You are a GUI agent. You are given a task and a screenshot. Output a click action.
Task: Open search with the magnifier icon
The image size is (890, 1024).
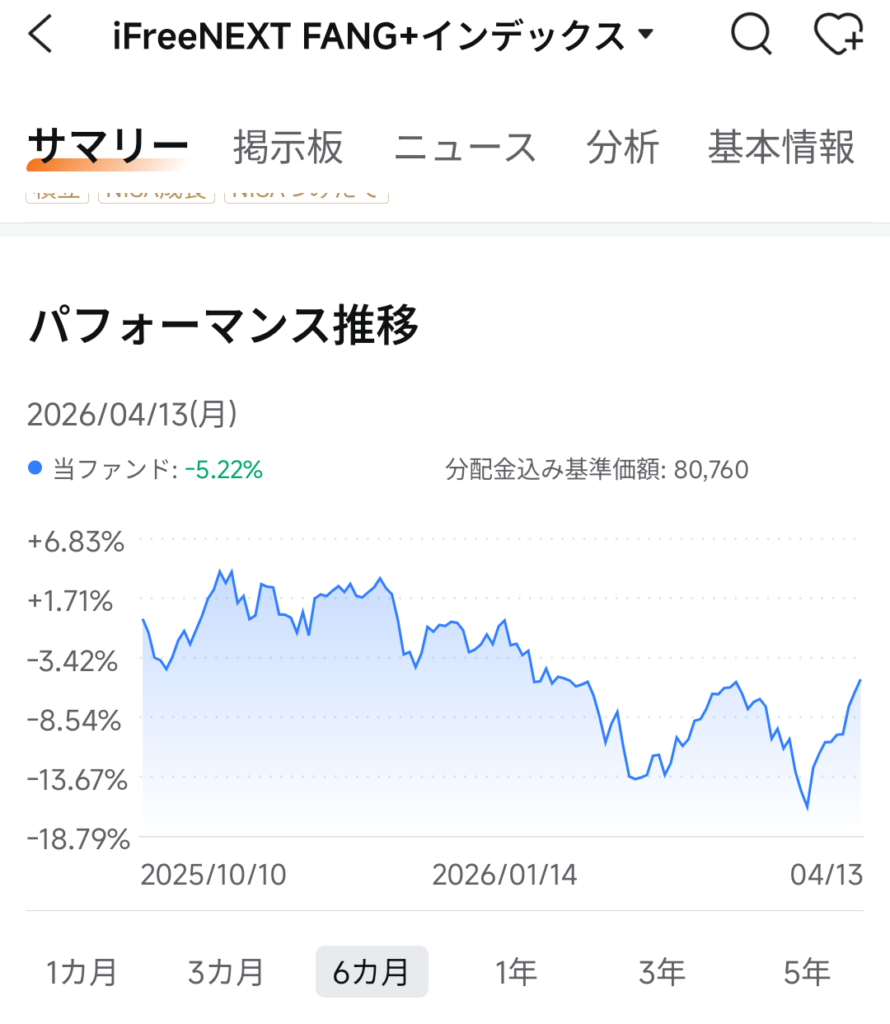[751, 37]
